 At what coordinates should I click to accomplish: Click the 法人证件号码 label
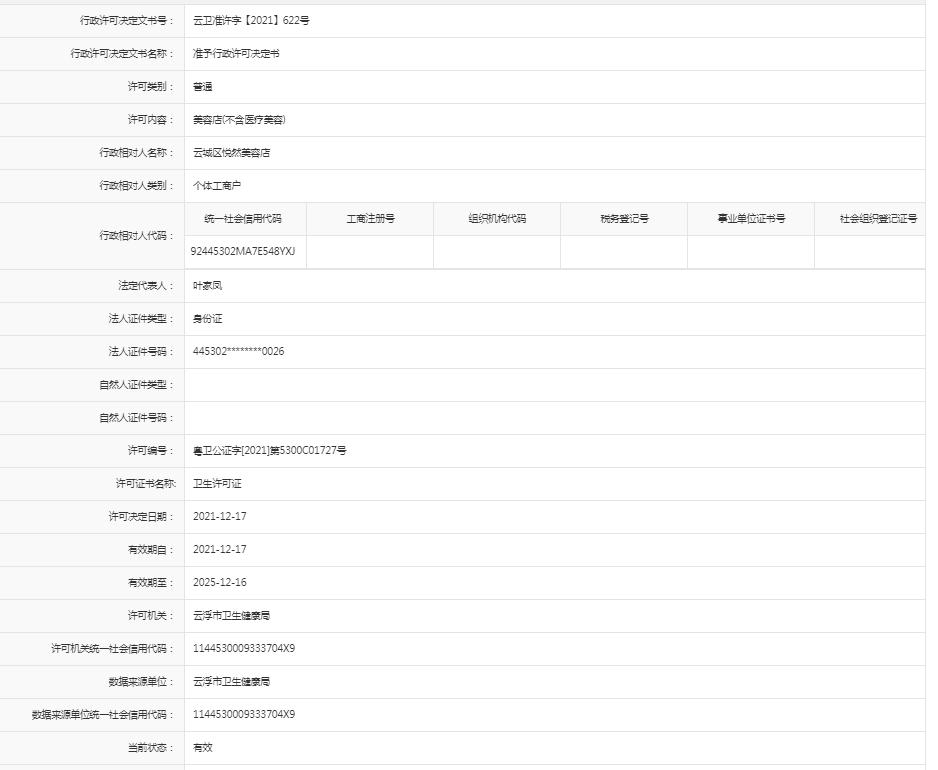point(141,351)
